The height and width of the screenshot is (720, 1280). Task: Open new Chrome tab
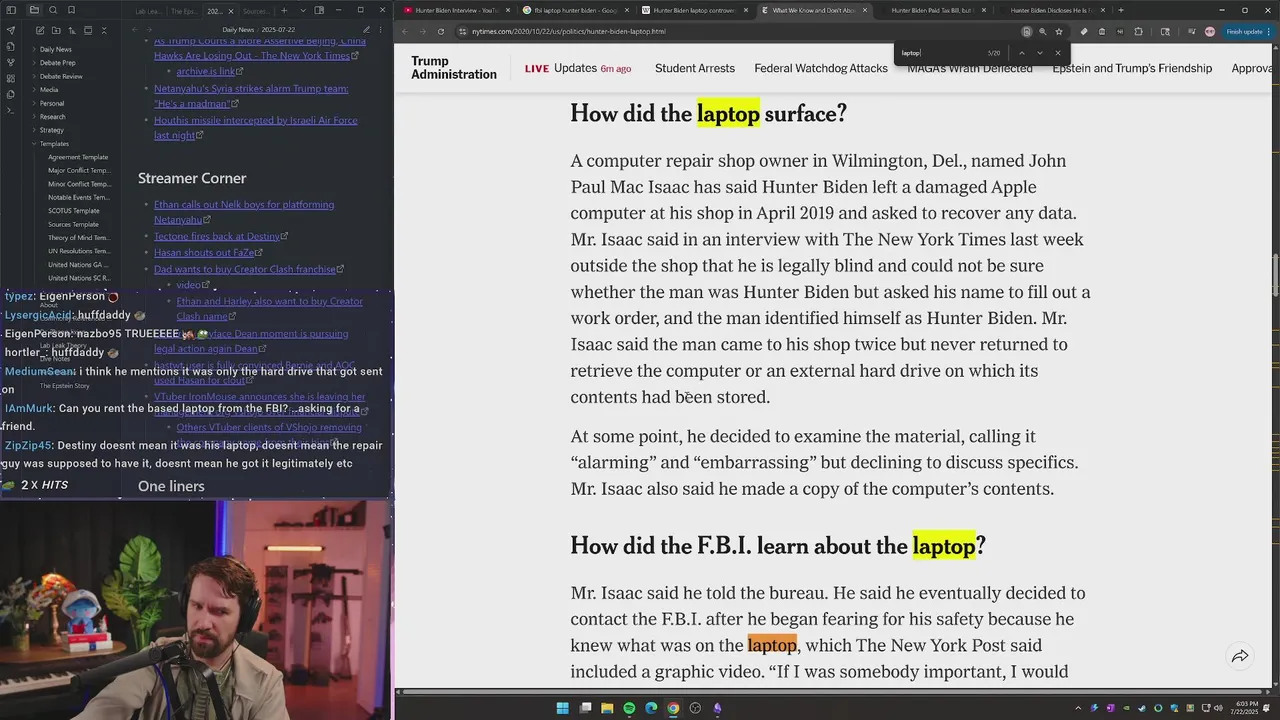[x=1120, y=10]
